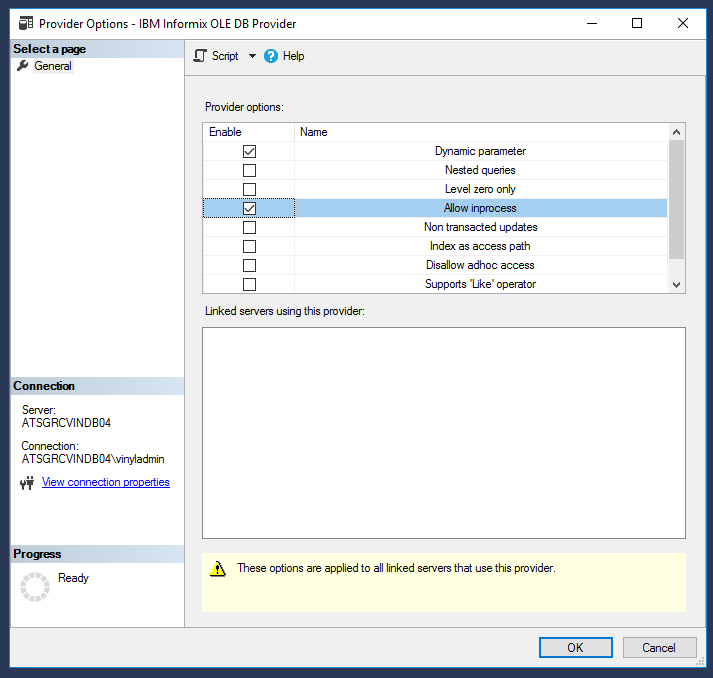Uncheck the Dynamic parameter checkbox
The width and height of the screenshot is (713, 678).
pos(249,151)
